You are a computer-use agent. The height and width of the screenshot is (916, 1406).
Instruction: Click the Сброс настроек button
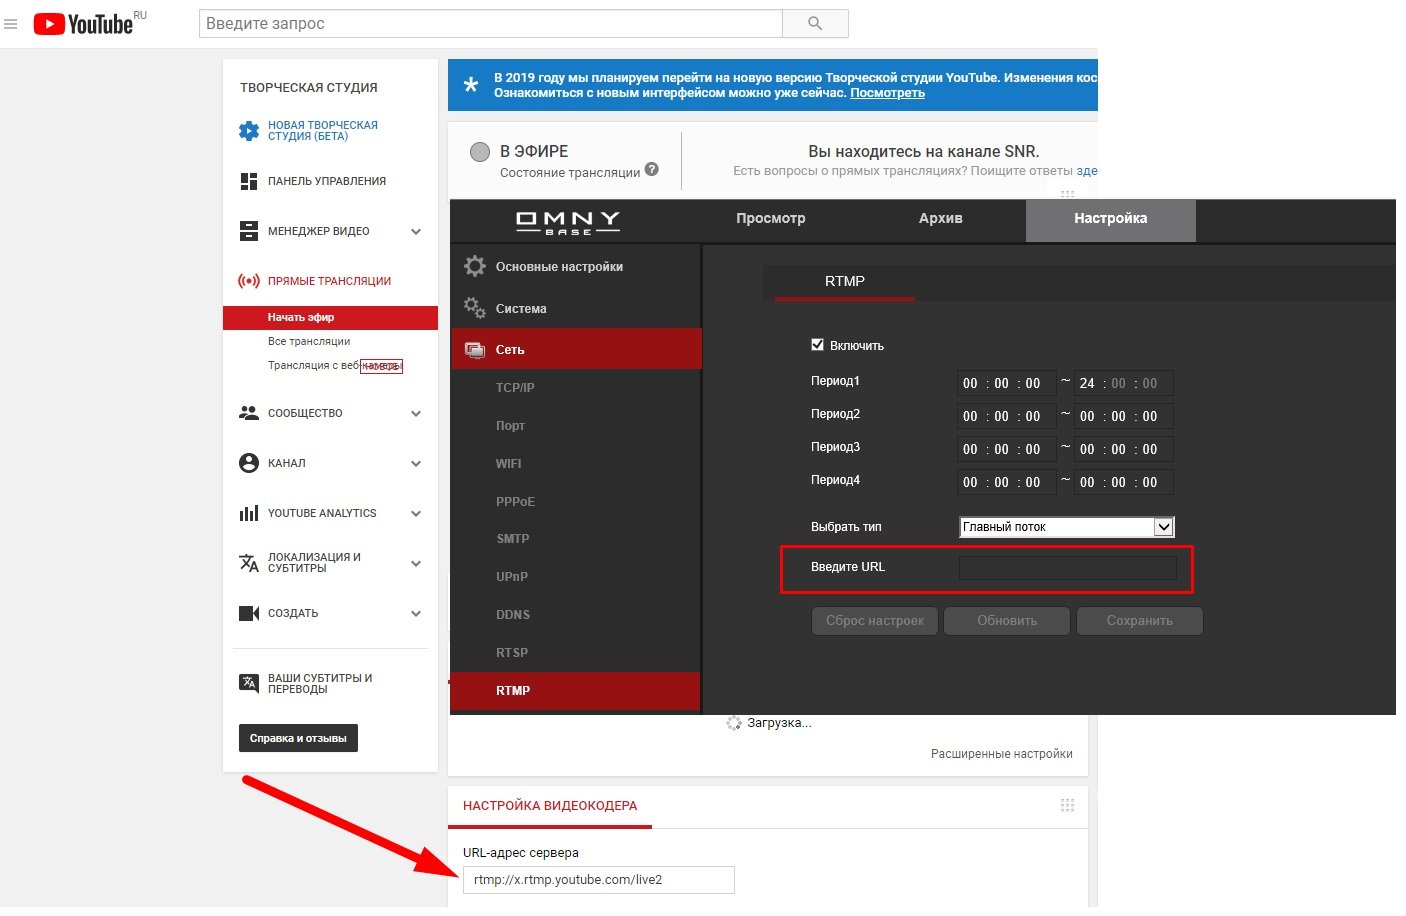pyautogui.click(x=875, y=621)
